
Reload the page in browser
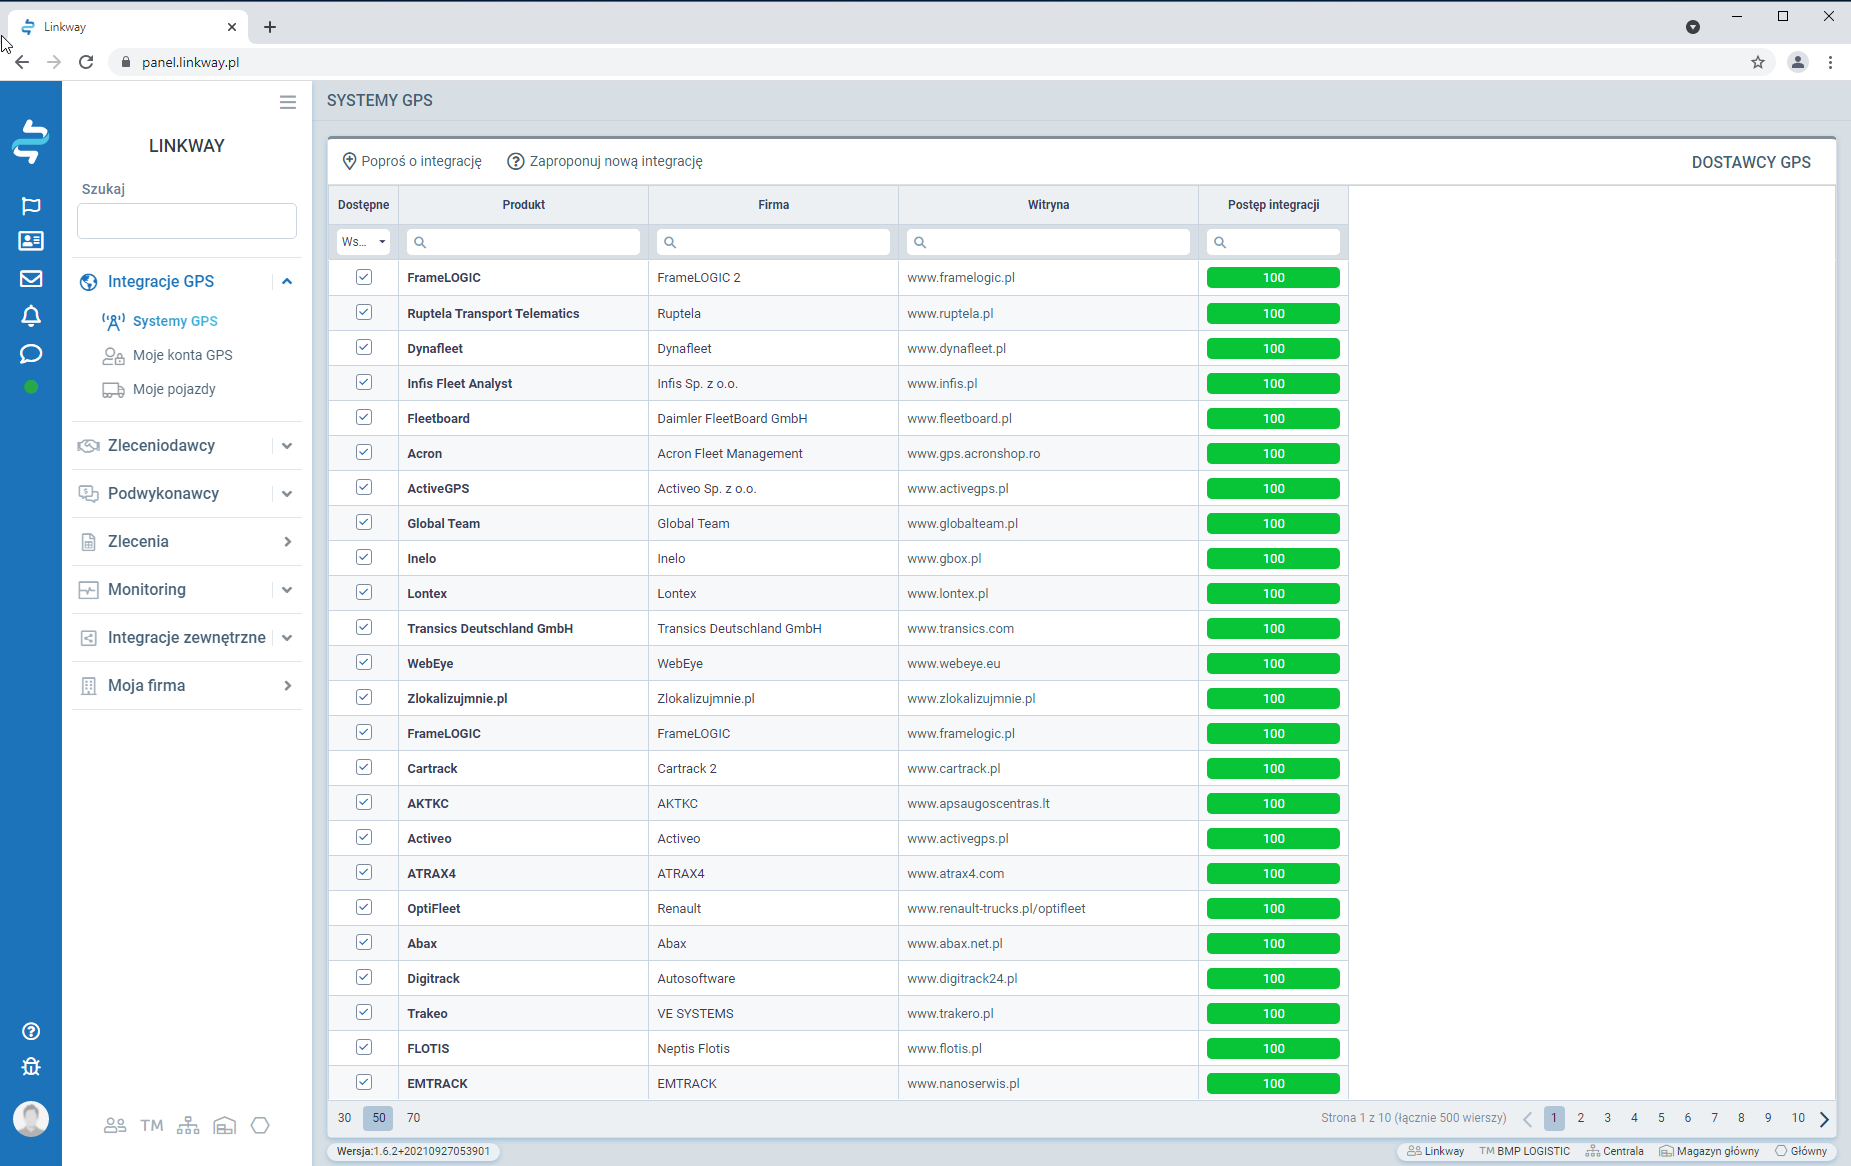coord(86,62)
